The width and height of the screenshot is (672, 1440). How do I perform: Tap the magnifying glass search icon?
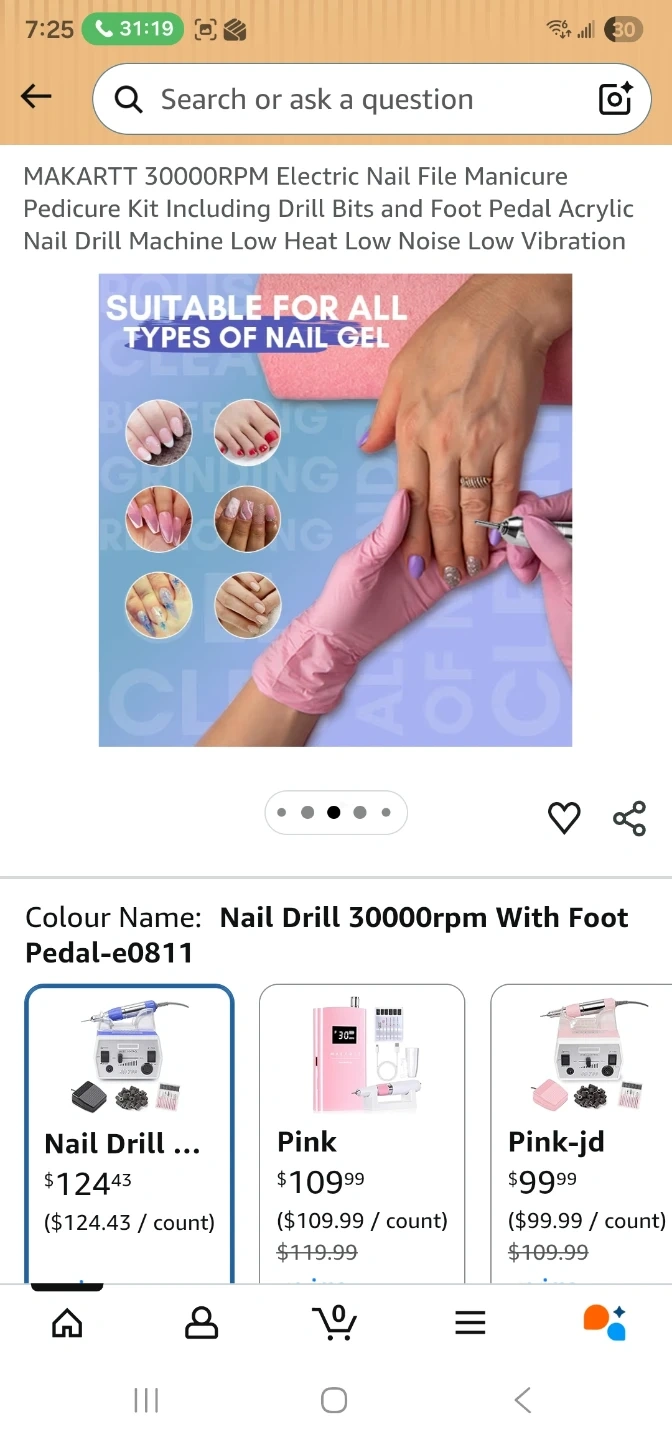(128, 99)
